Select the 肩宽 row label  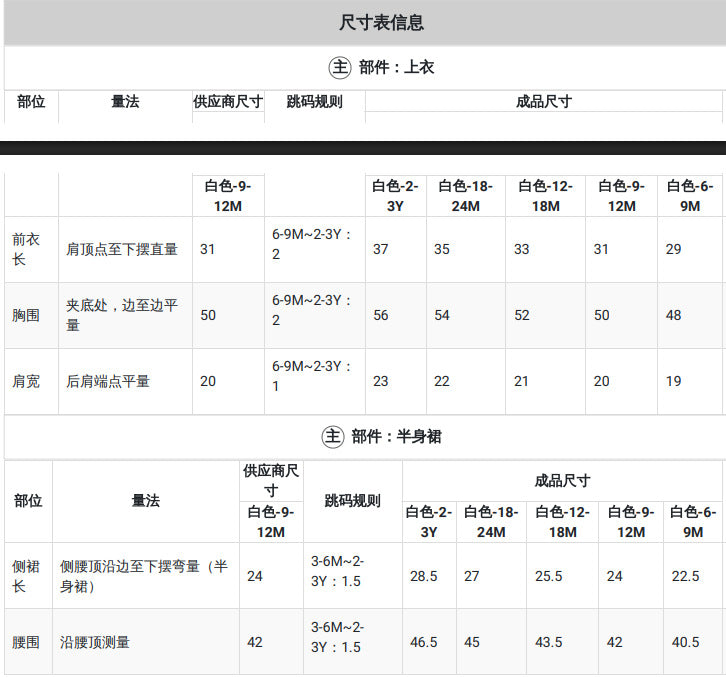tap(26, 381)
